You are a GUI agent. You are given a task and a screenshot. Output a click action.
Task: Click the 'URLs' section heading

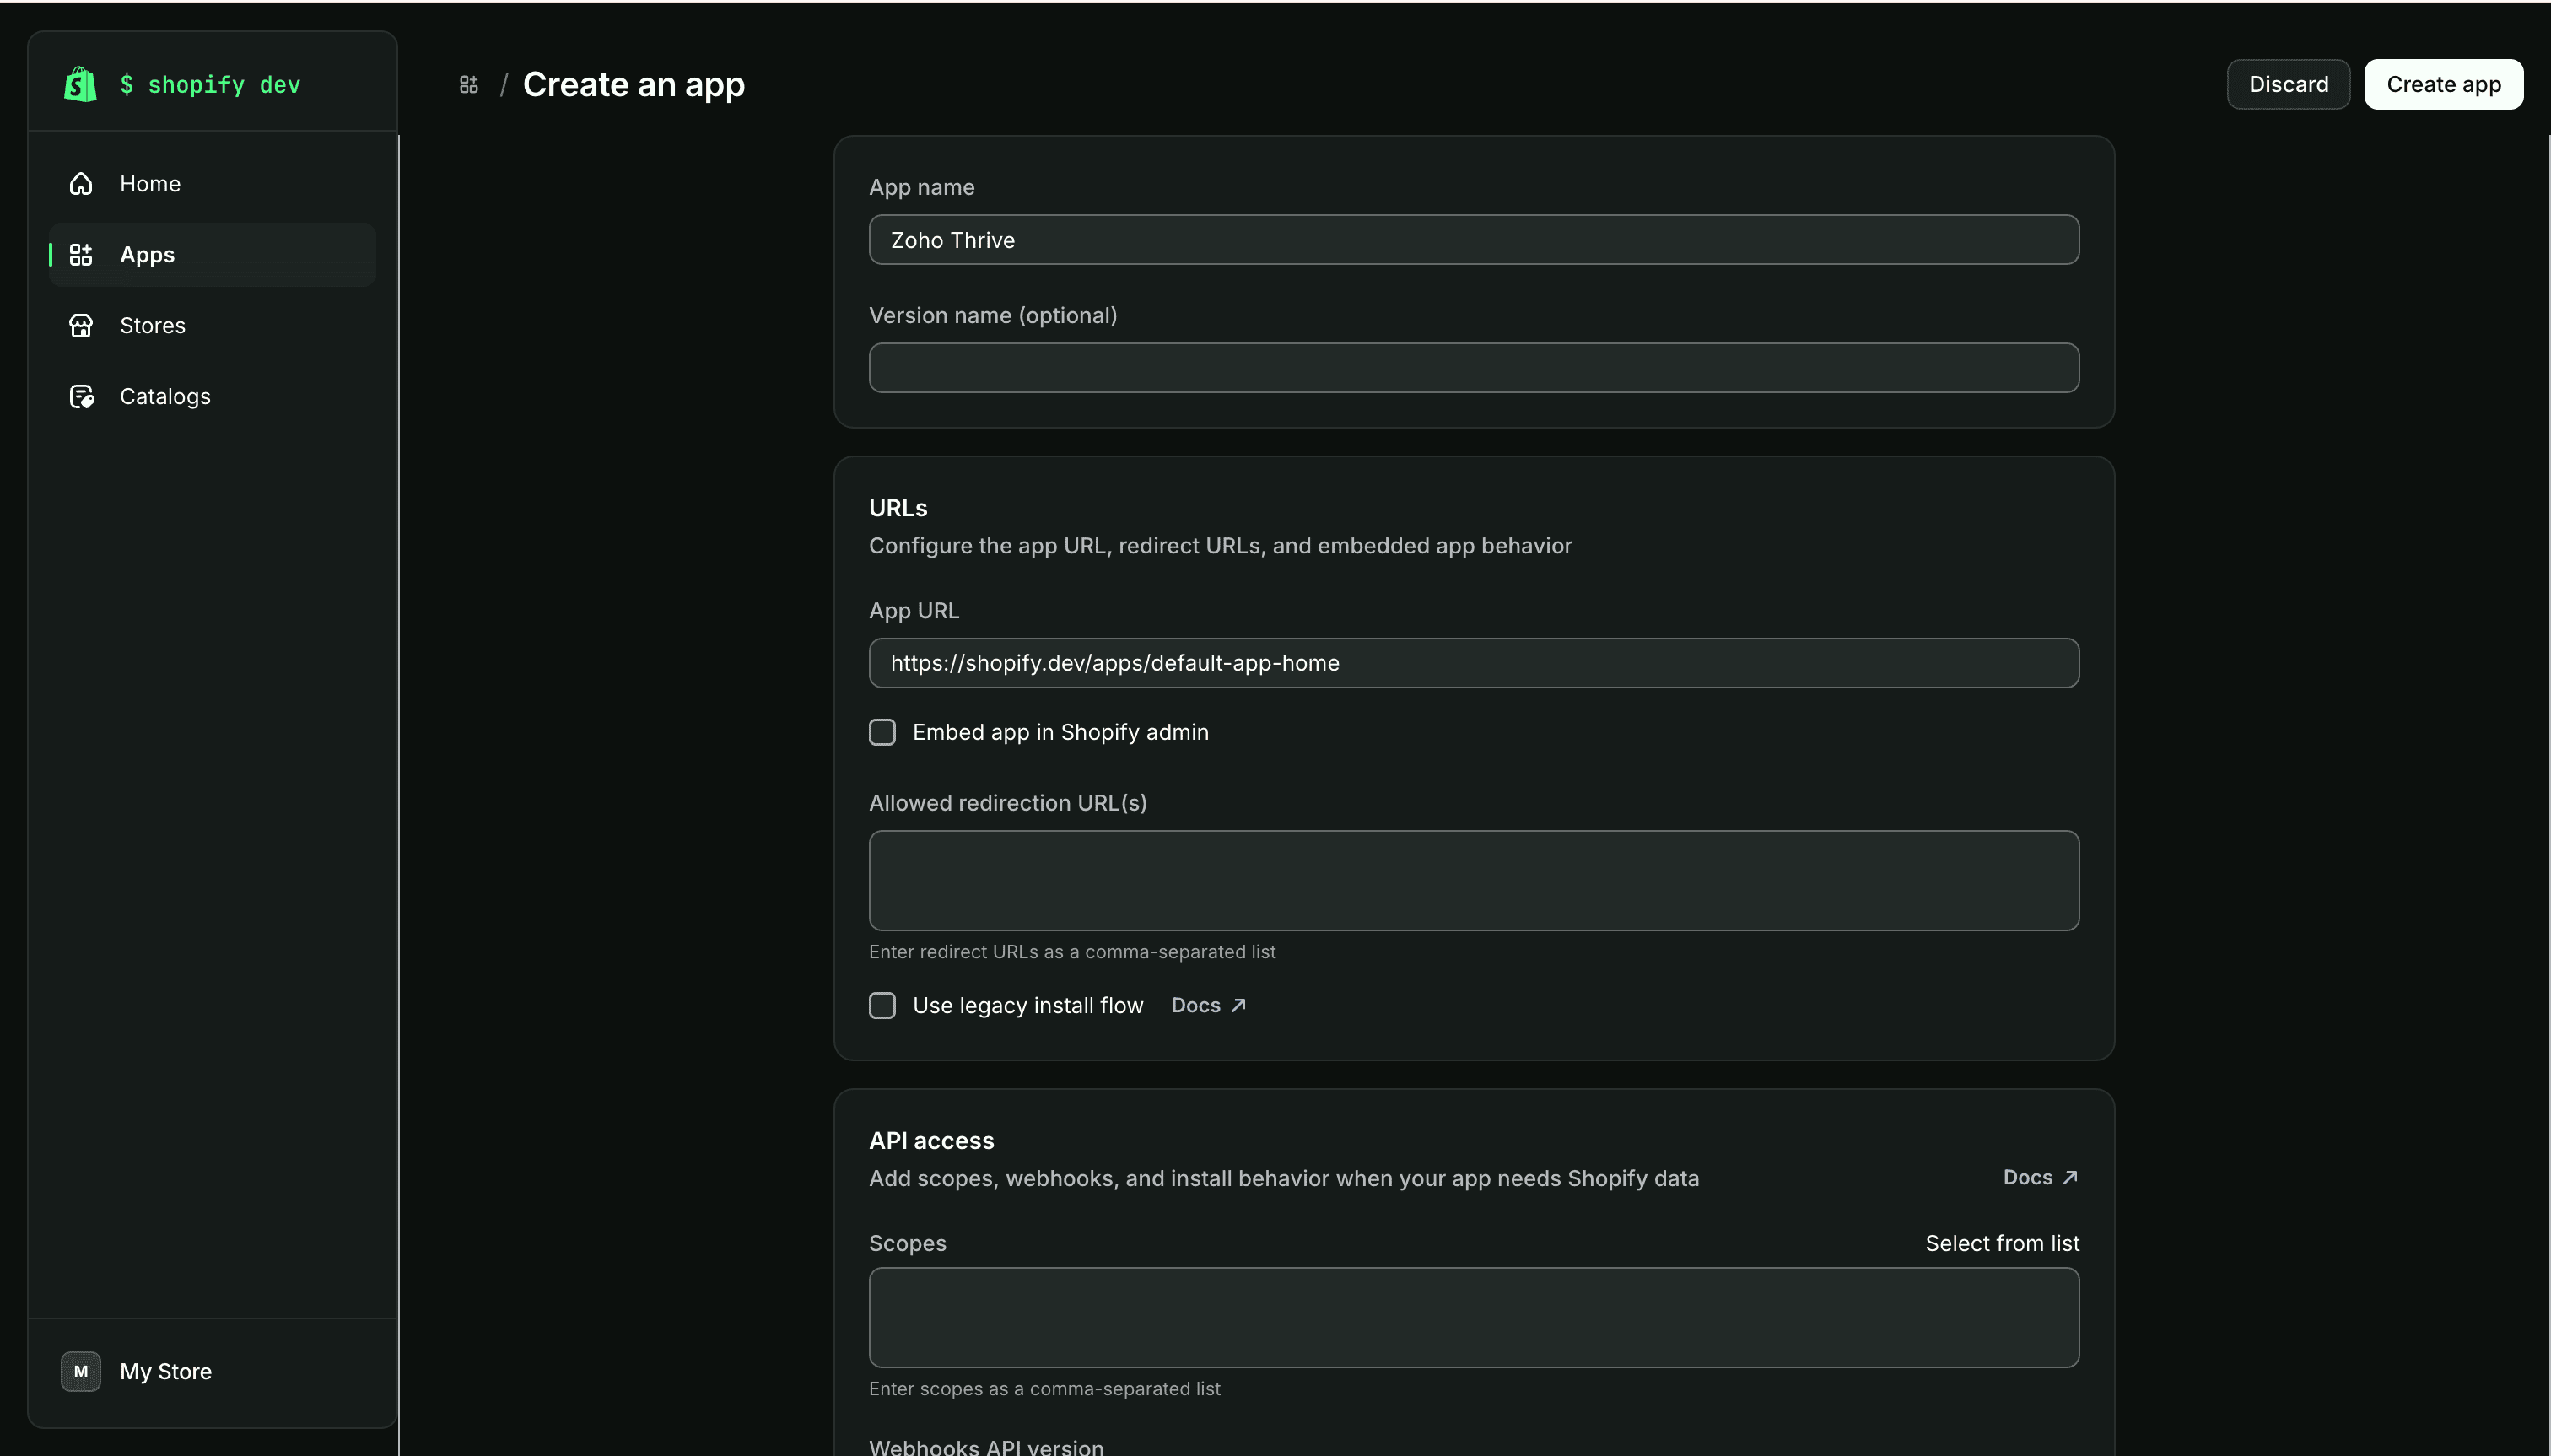(898, 508)
